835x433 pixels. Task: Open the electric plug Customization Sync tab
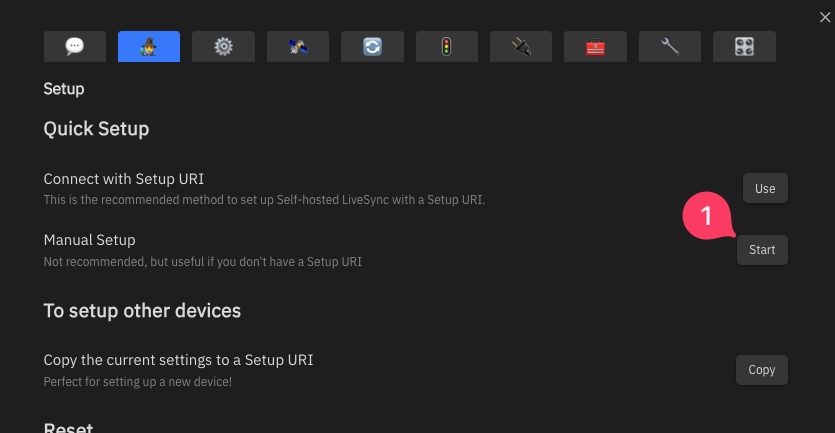[521, 46]
